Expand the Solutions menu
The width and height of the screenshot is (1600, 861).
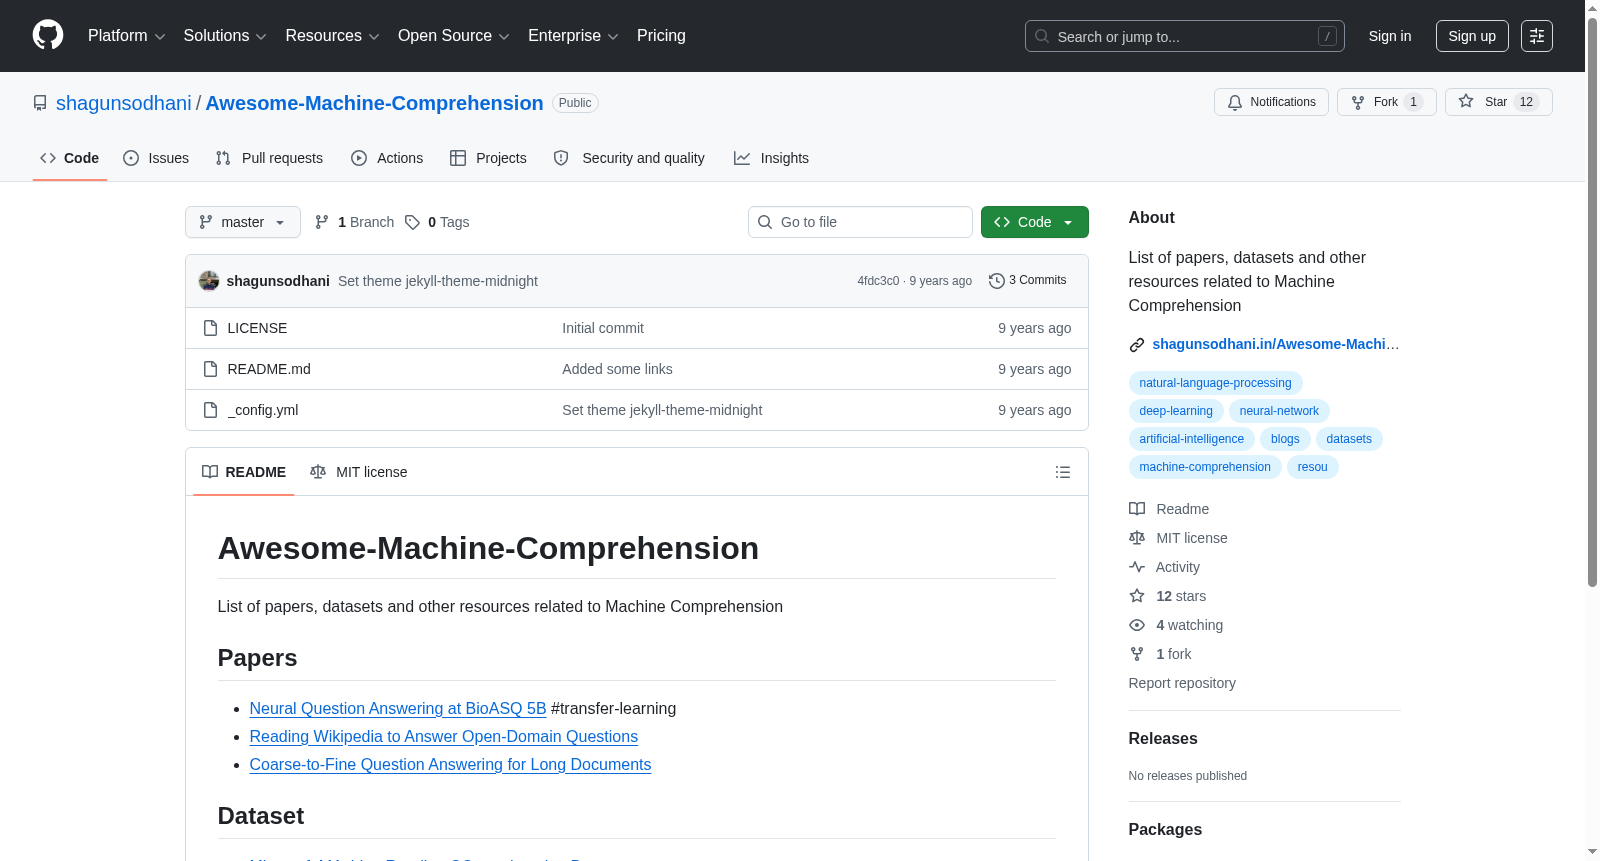225,36
